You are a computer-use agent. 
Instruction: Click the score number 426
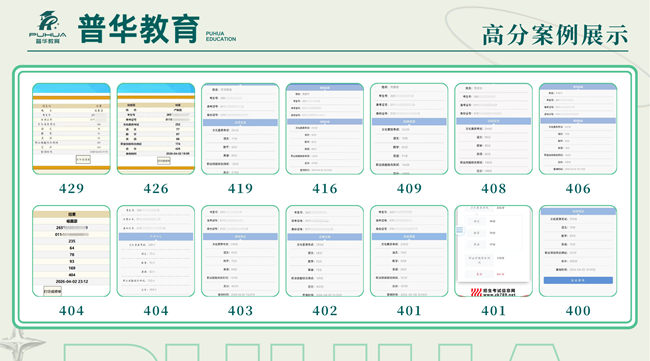click(156, 189)
